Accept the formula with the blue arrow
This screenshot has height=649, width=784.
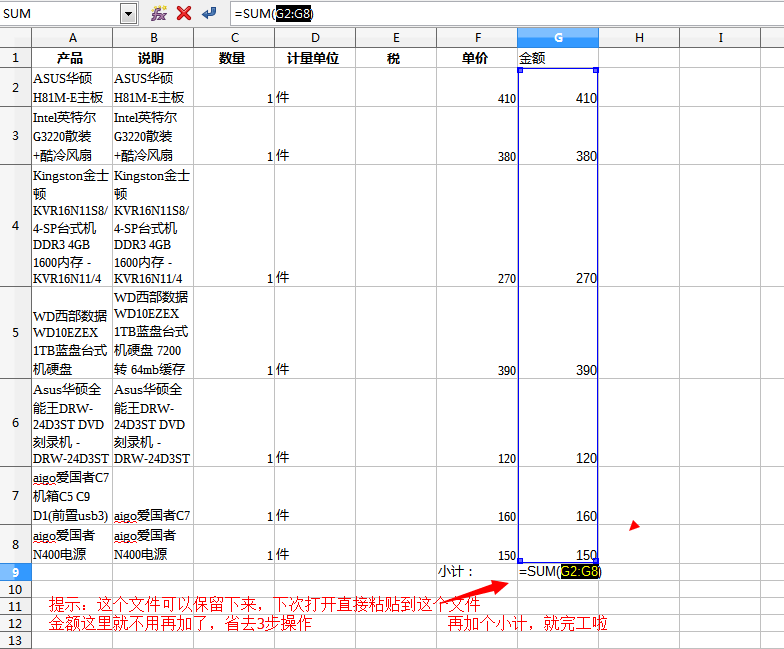pyautogui.click(x=209, y=13)
